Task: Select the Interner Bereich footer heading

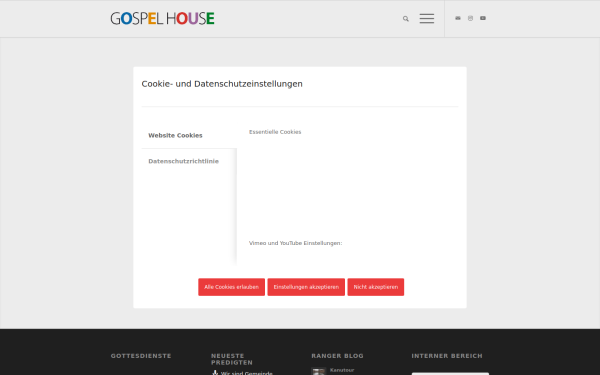Action: tap(447, 356)
